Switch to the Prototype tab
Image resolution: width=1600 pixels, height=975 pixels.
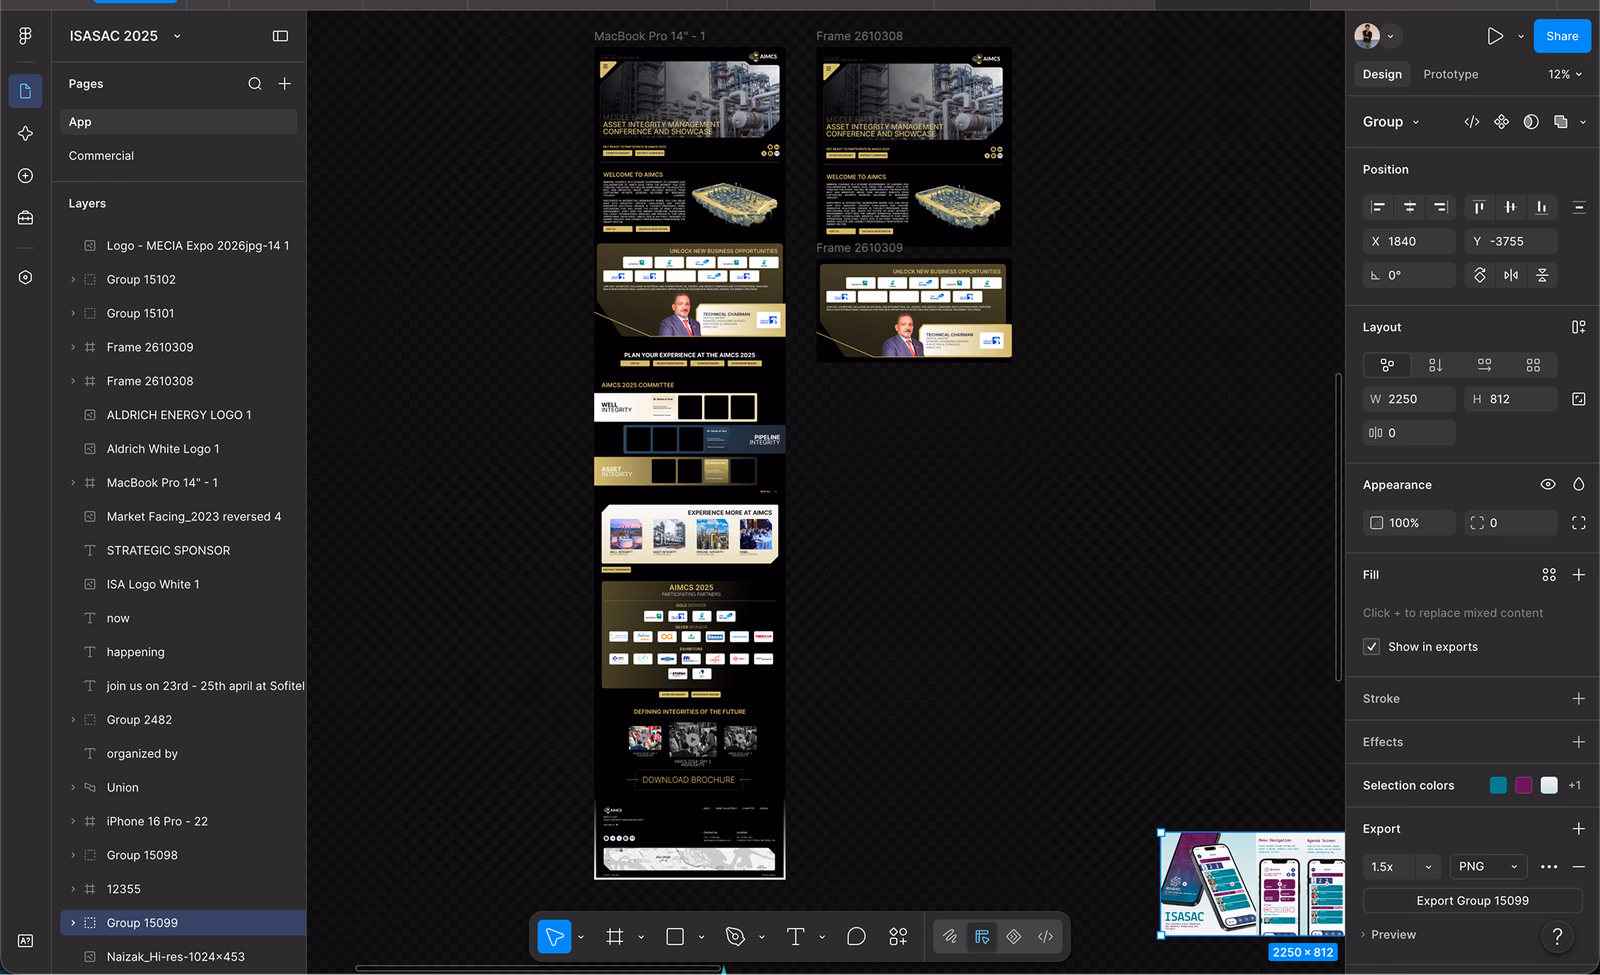tap(1450, 74)
